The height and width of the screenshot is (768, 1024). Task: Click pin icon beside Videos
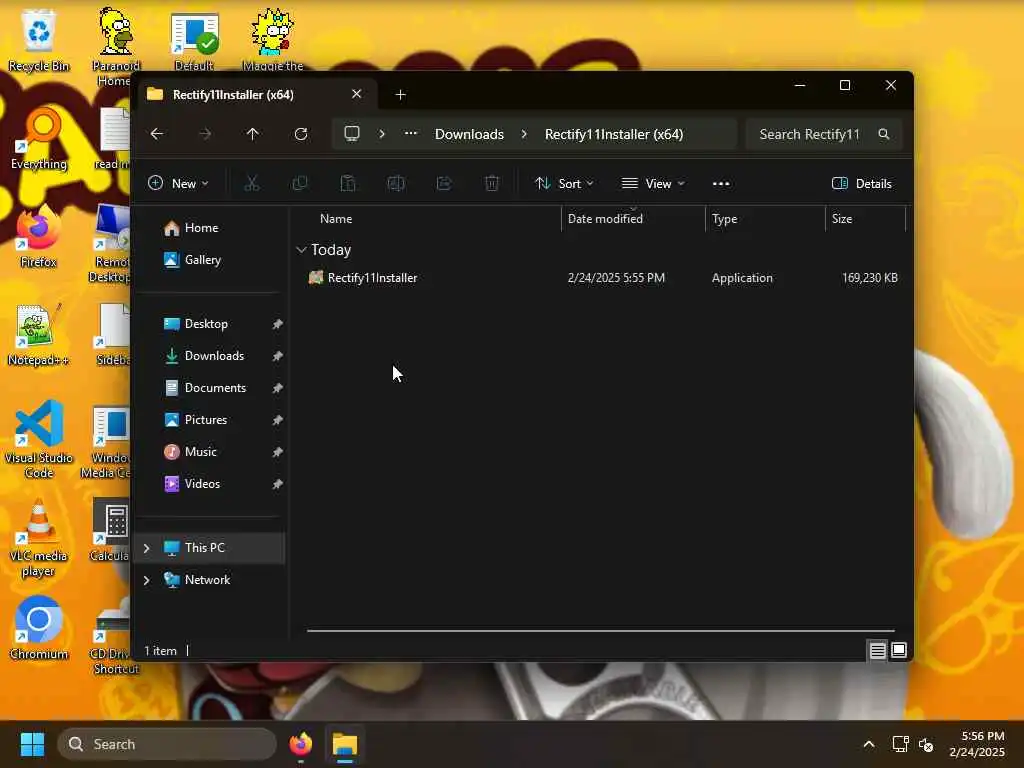tap(278, 484)
